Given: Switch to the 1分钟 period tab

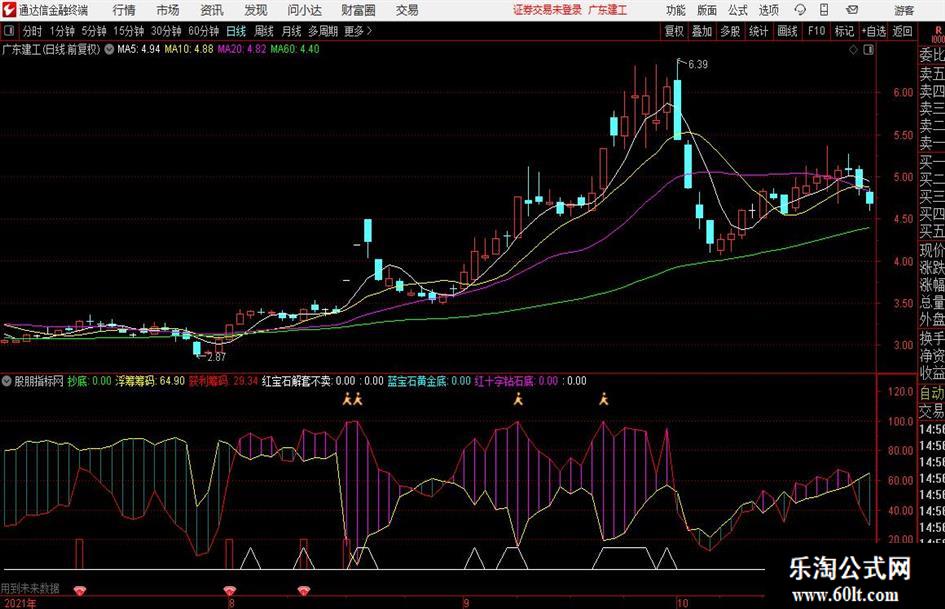Looking at the screenshot, I should (62, 31).
